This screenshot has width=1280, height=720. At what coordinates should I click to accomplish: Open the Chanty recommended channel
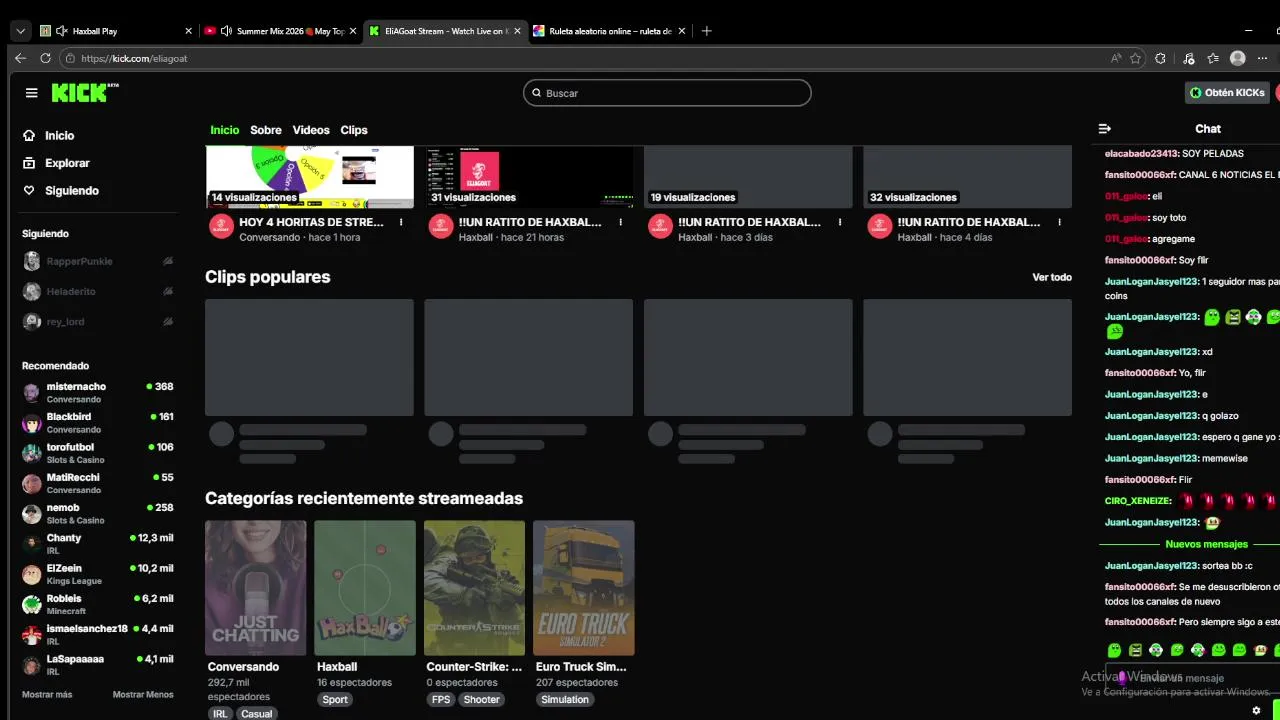98,543
